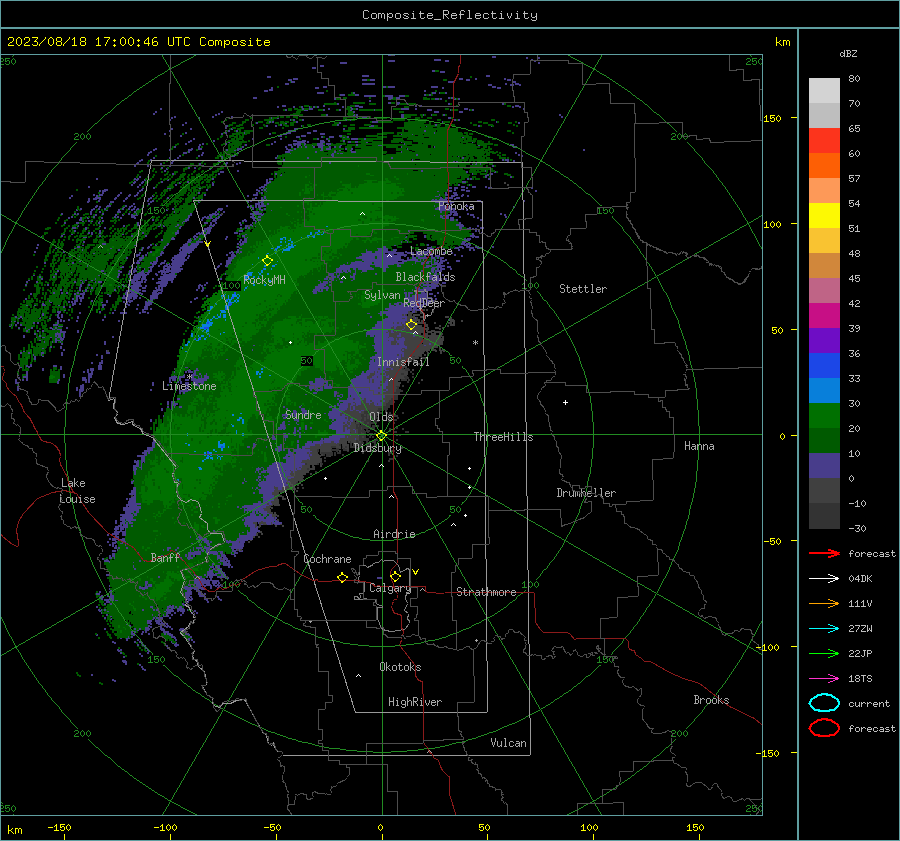The image size is (900, 841).
Task: Click the dBZ legend heading
Action: pos(848,53)
